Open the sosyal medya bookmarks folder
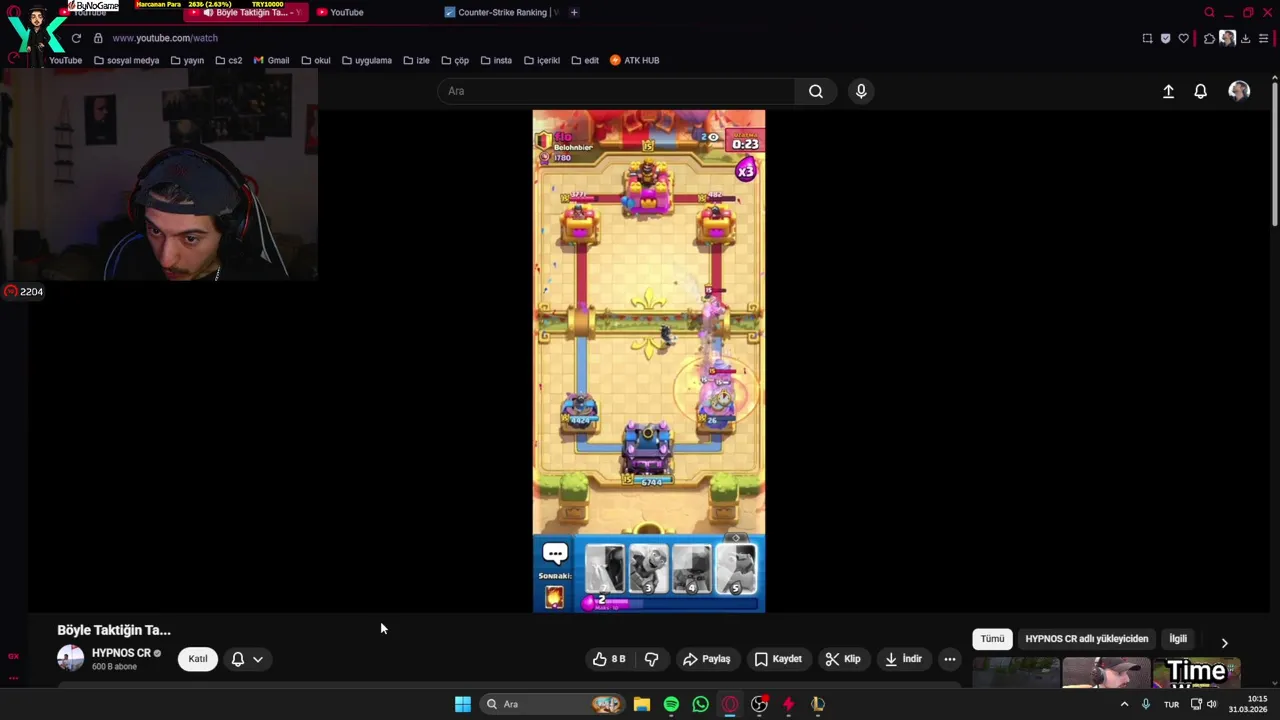The width and height of the screenshot is (1280, 720). [x=126, y=60]
